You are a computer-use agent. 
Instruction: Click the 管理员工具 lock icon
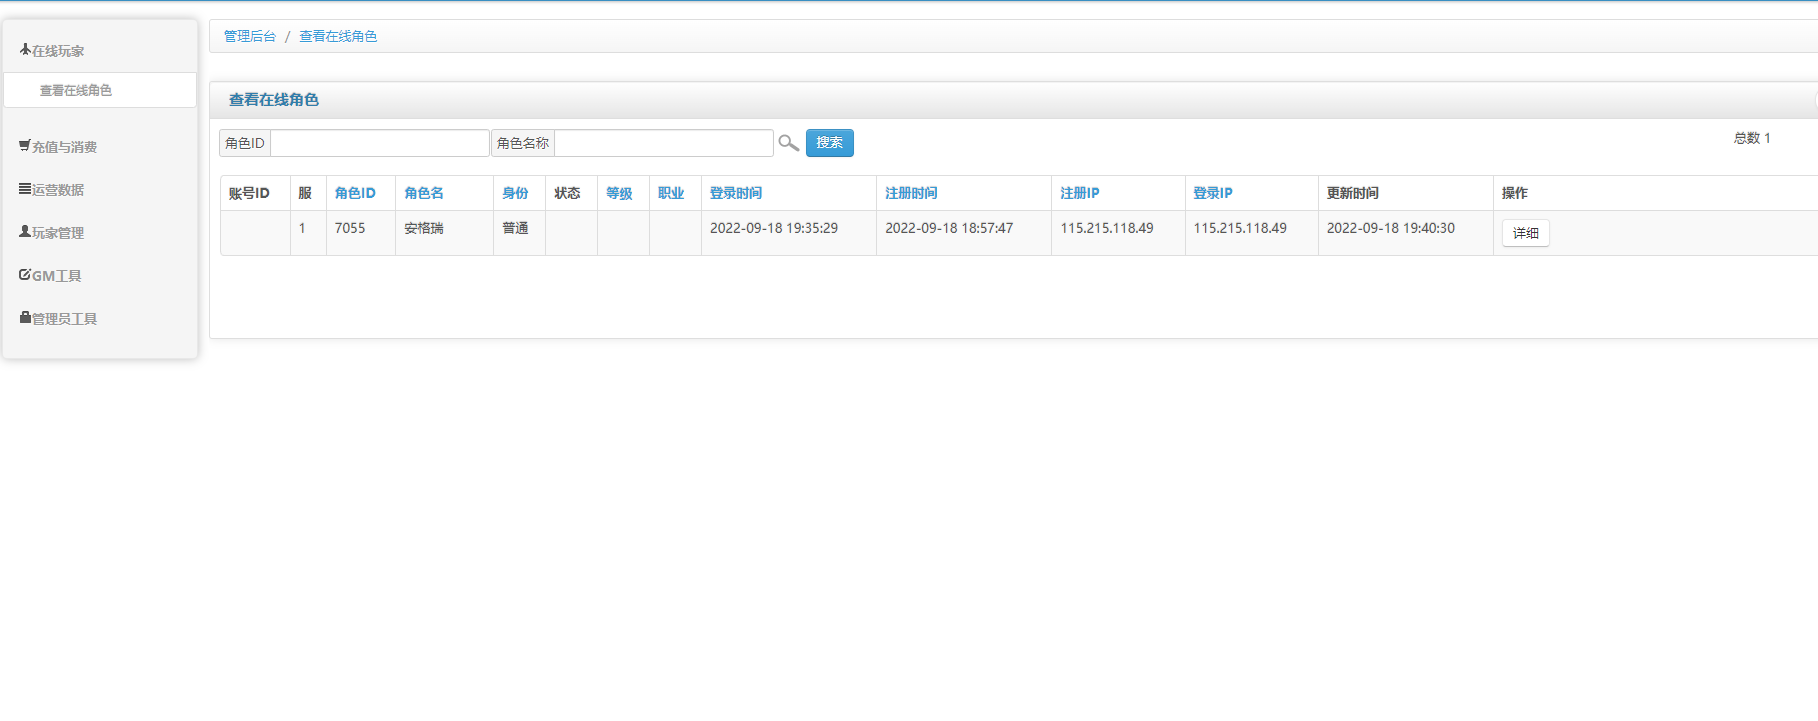[x=25, y=318]
